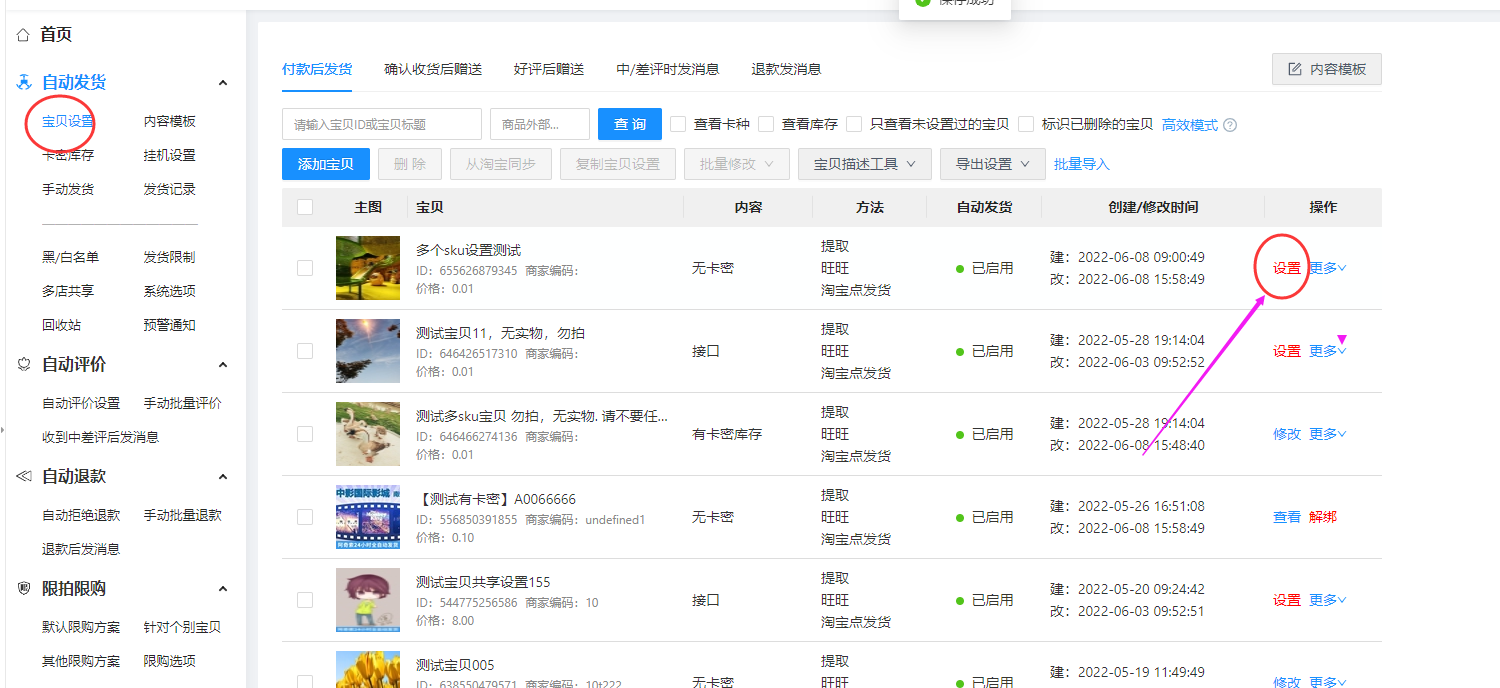
Task: Open thumbnail of 【测试有卡密】A0066666
Action: point(368,517)
